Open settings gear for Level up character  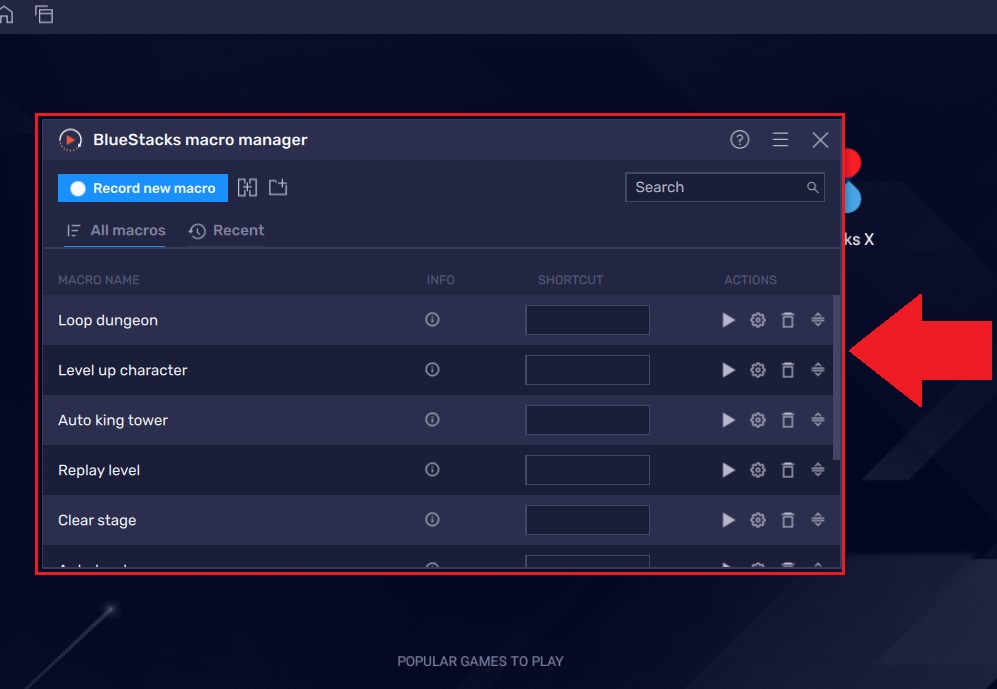click(x=758, y=370)
